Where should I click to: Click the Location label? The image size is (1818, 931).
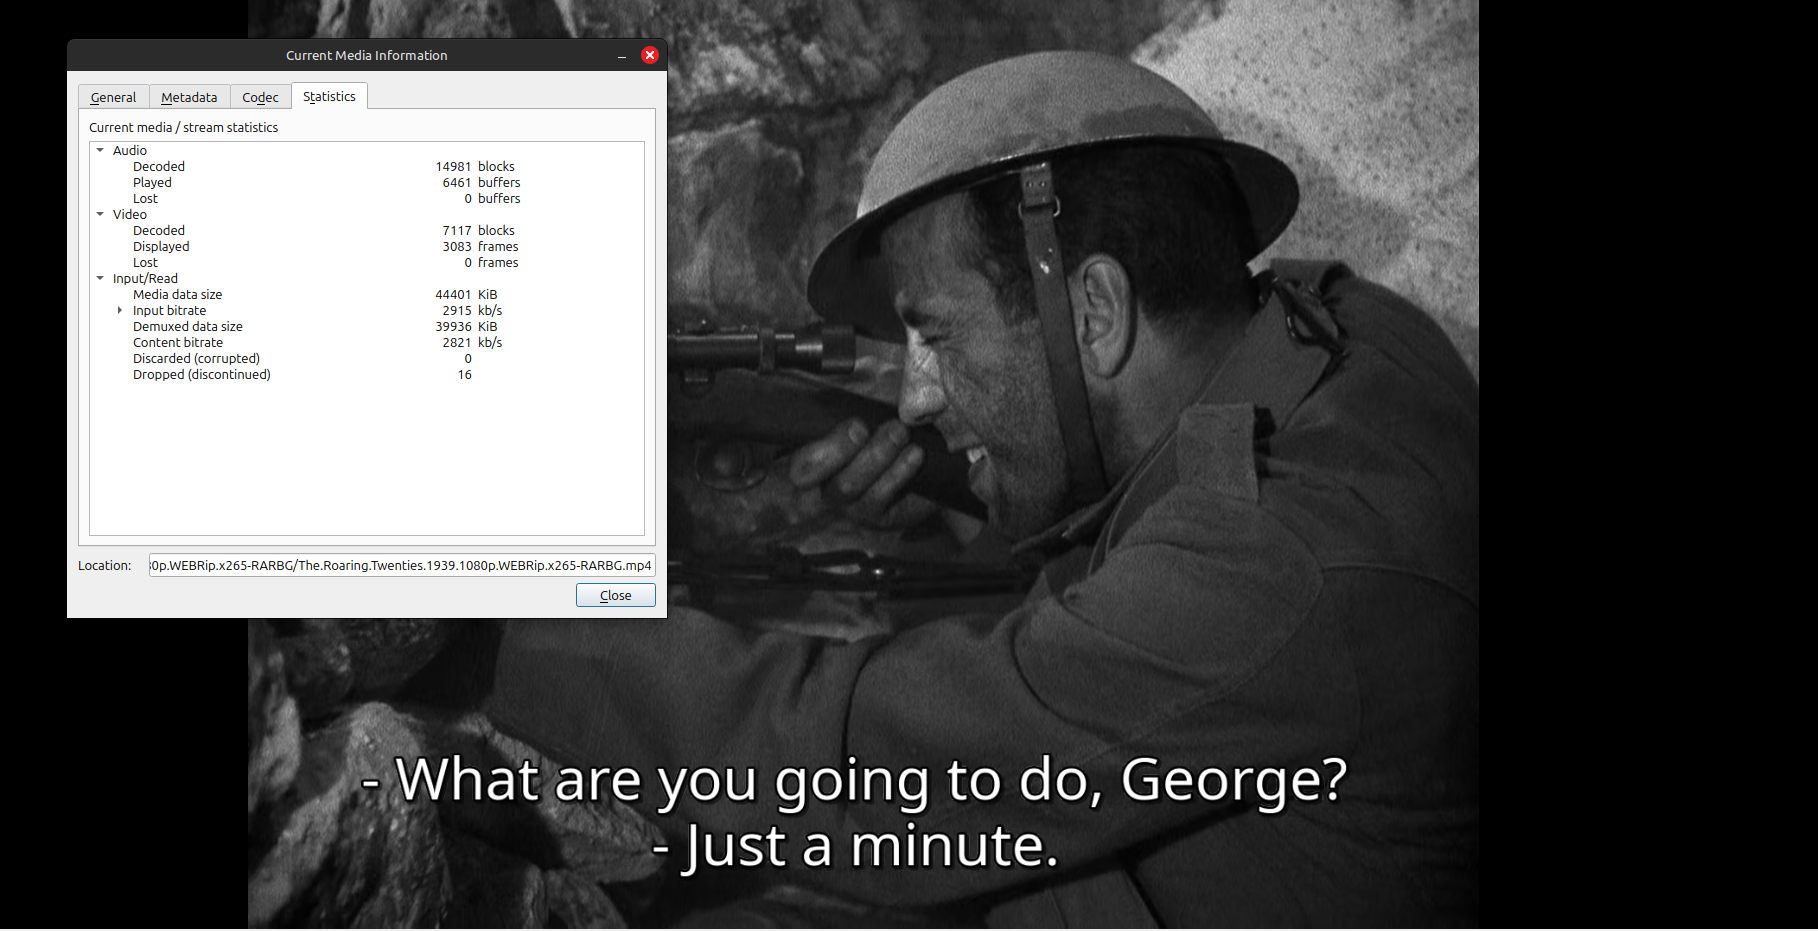point(105,565)
